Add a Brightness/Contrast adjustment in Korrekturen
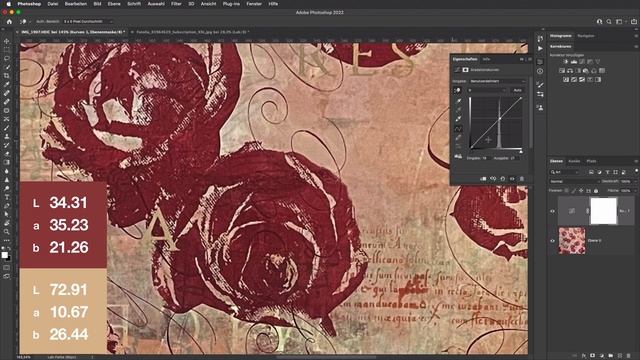Screen dimensions: 640x360 (566, 62)
